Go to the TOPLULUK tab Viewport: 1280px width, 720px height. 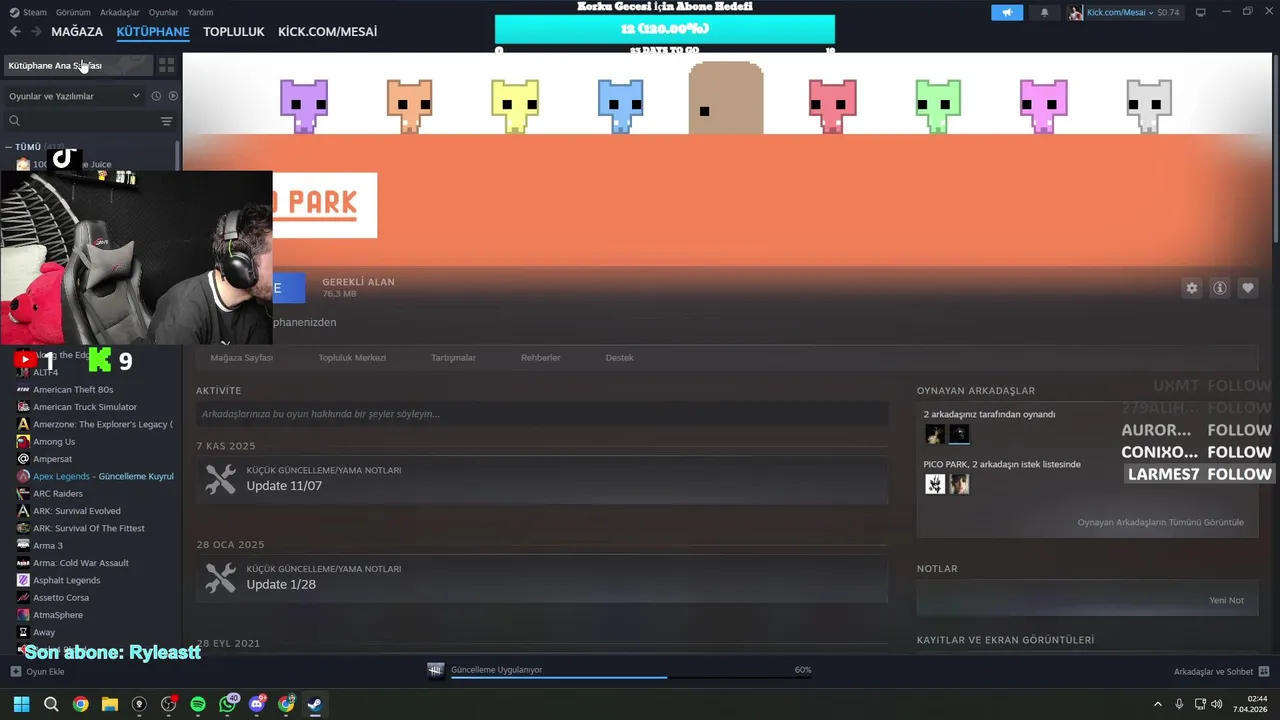[234, 32]
